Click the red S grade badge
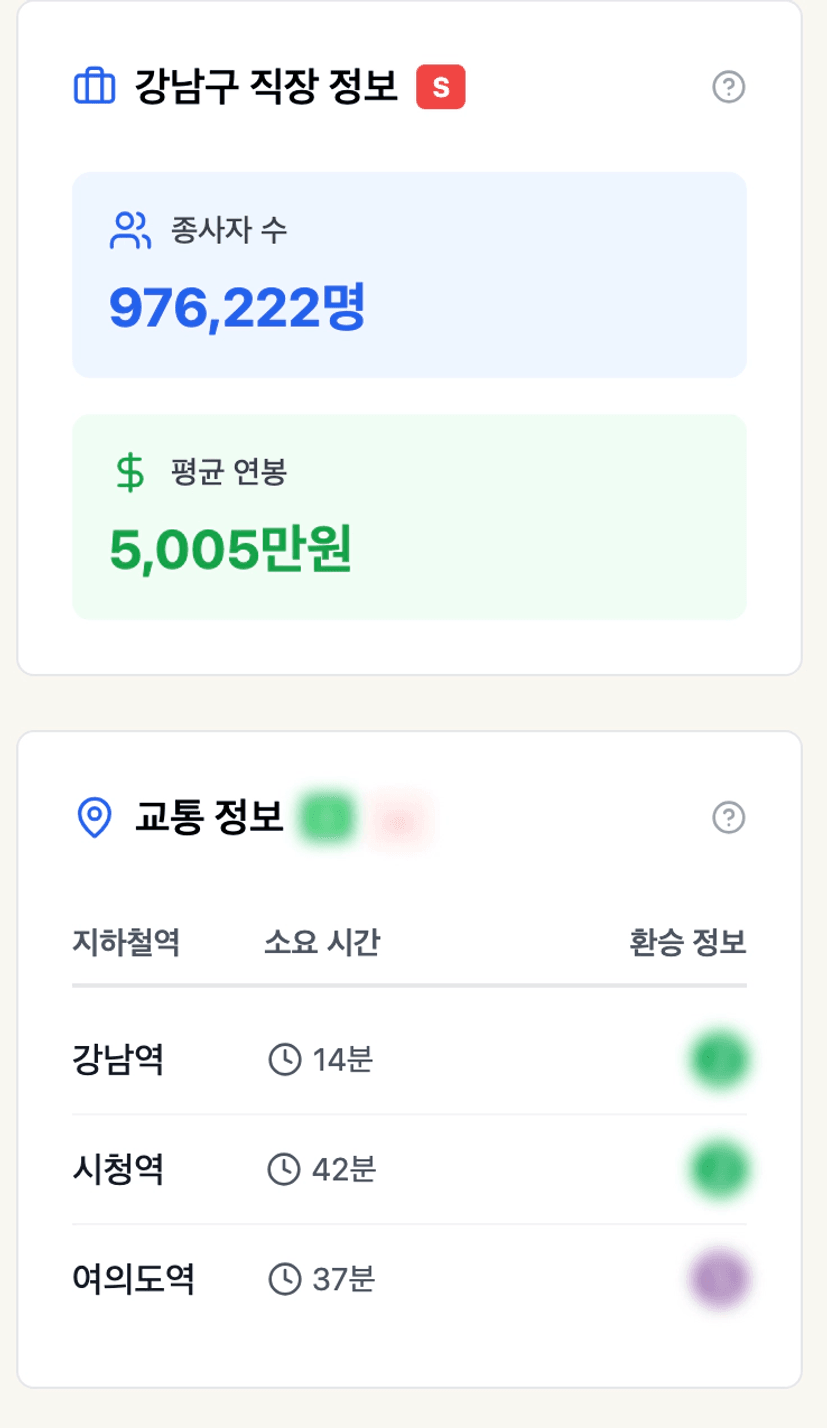 [441, 87]
